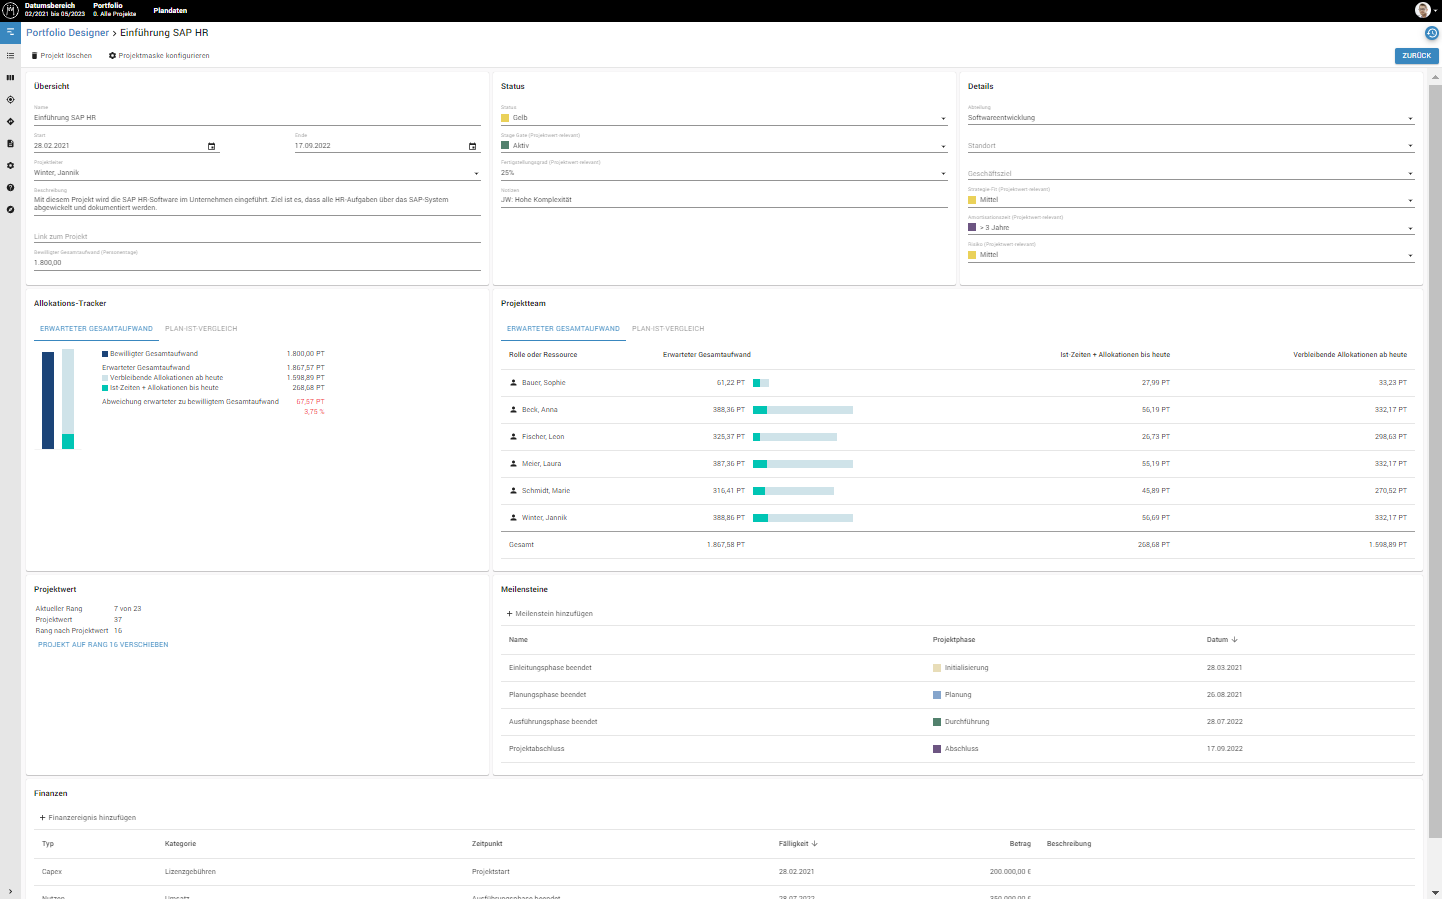Image resolution: width=1442 pixels, height=899 pixels.
Task: Click the diamond direction icon in the sidebar
Action: tap(10, 122)
